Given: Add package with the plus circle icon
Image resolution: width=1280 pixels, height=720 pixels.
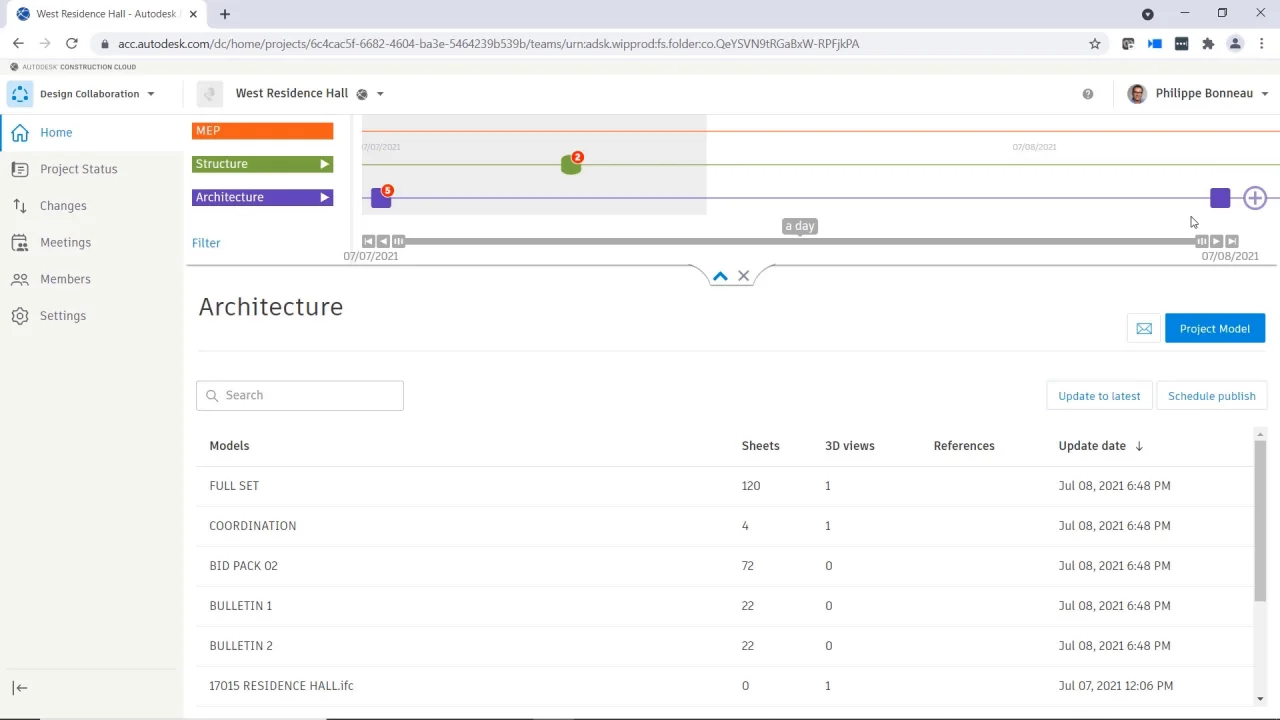Looking at the screenshot, I should pyautogui.click(x=1255, y=199).
